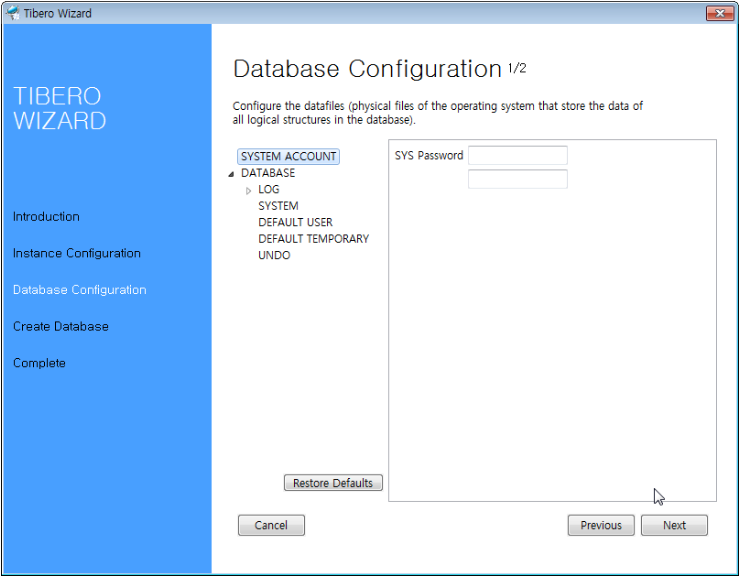The width and height of the screenshot is (740, 576).
Task: Collapse the DATABASE tree node arrow
Action: (x=231, y=174)
